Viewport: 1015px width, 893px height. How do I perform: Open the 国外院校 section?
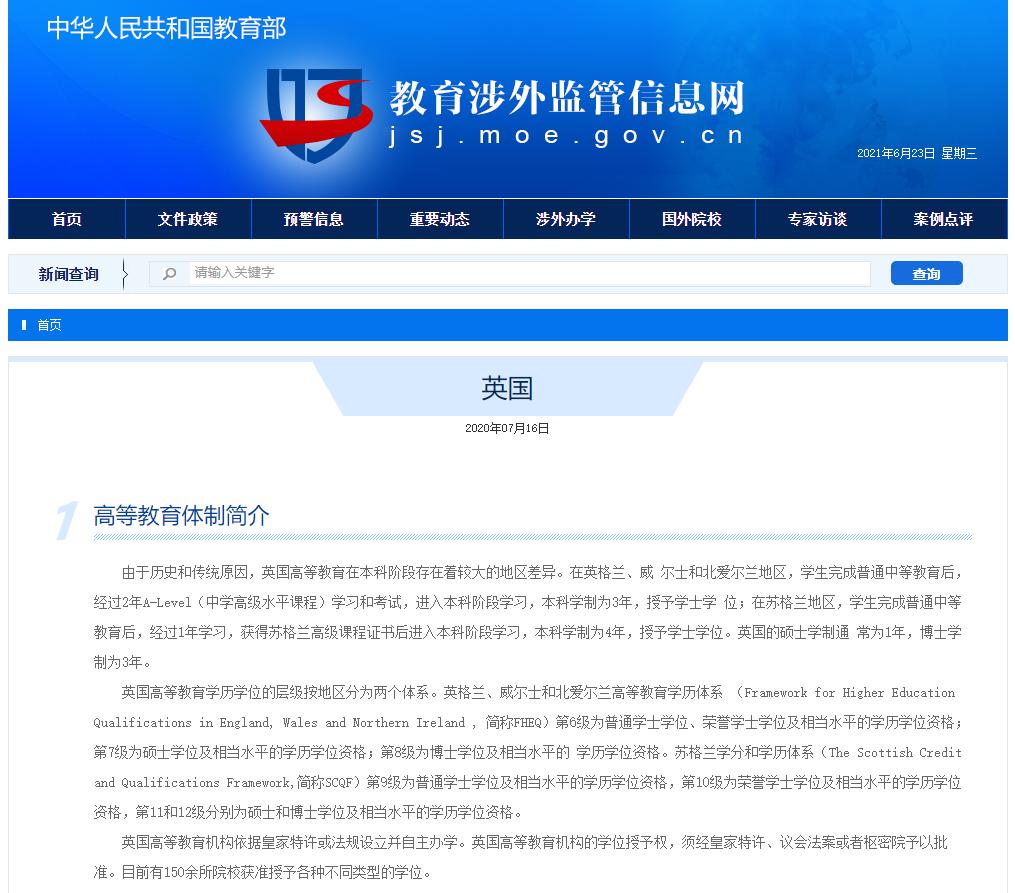point(691,218)
